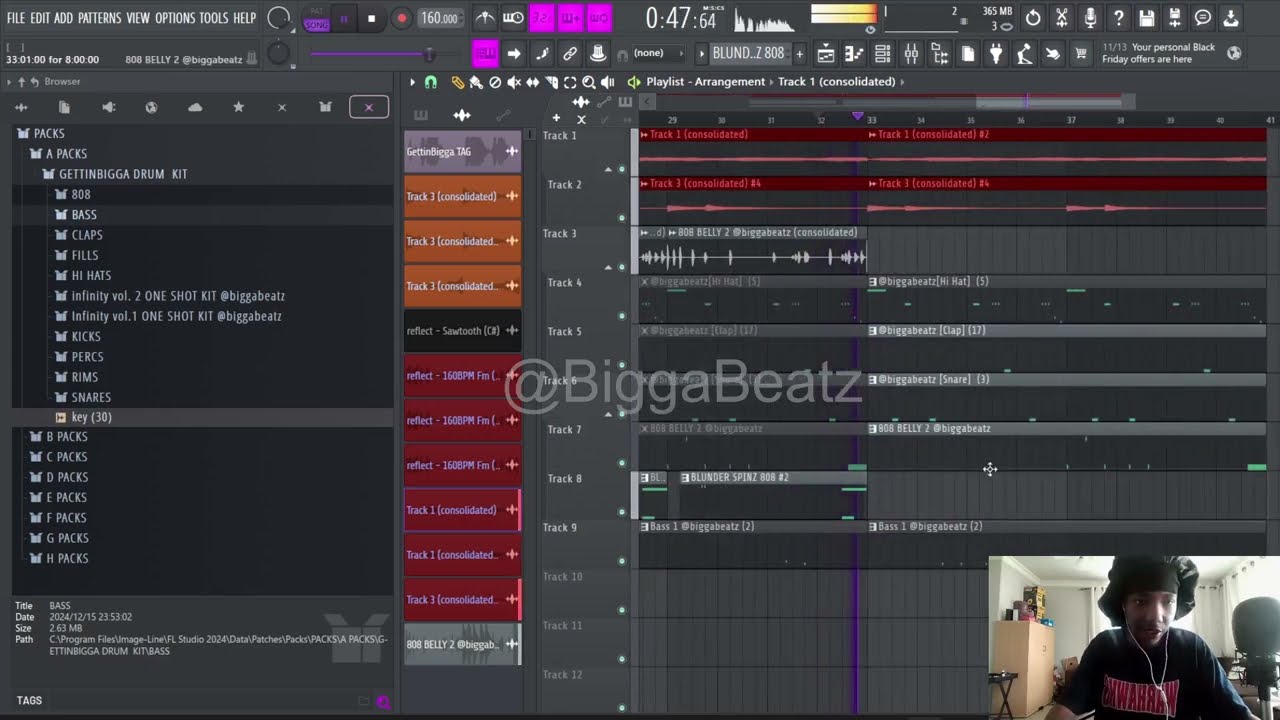Mute Track 10 using its green dot
The image size is (1280, 720).
click(x=621, y=610)
